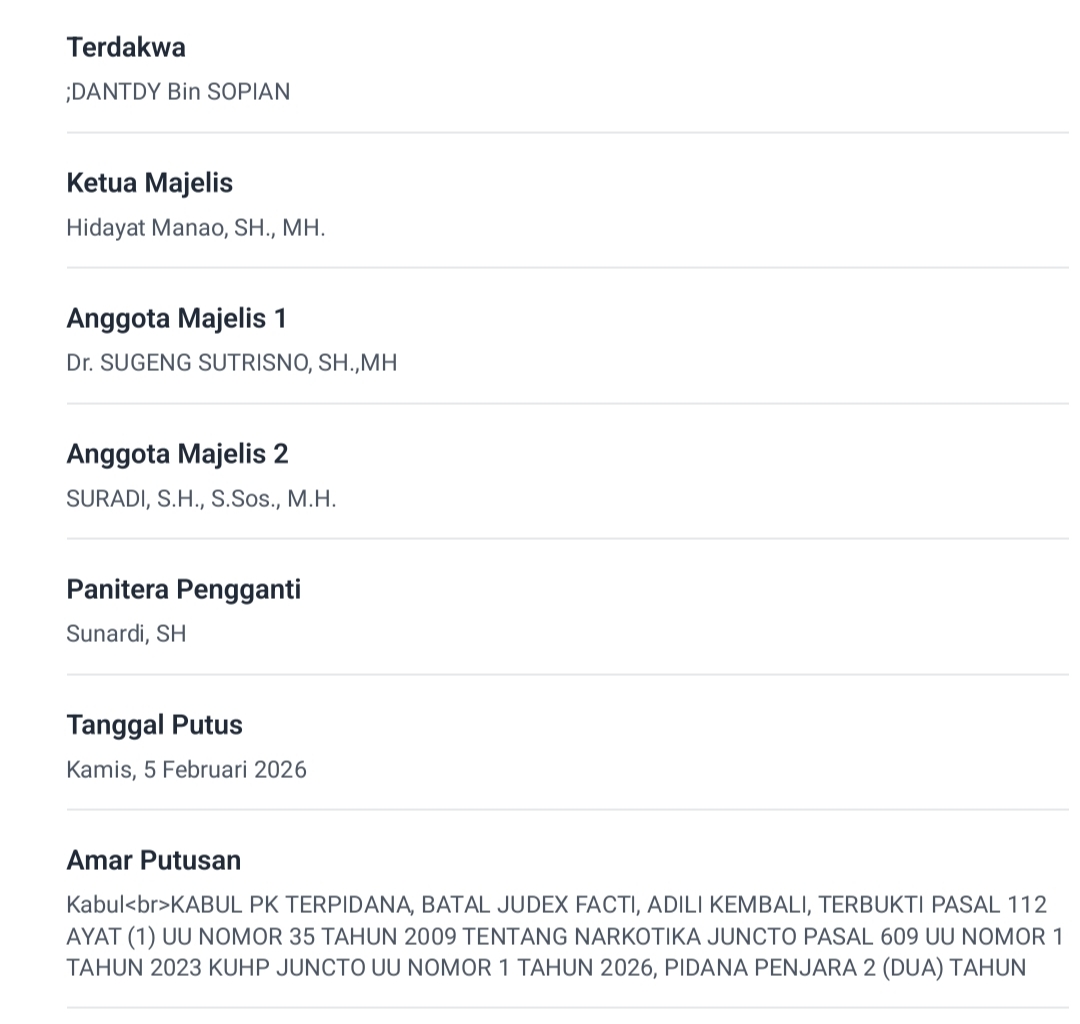This screenshot has height=1024, width=1080.
Task: Click the Amar Putusan heading
Action: pyautogui.click(x=153, y=860)
